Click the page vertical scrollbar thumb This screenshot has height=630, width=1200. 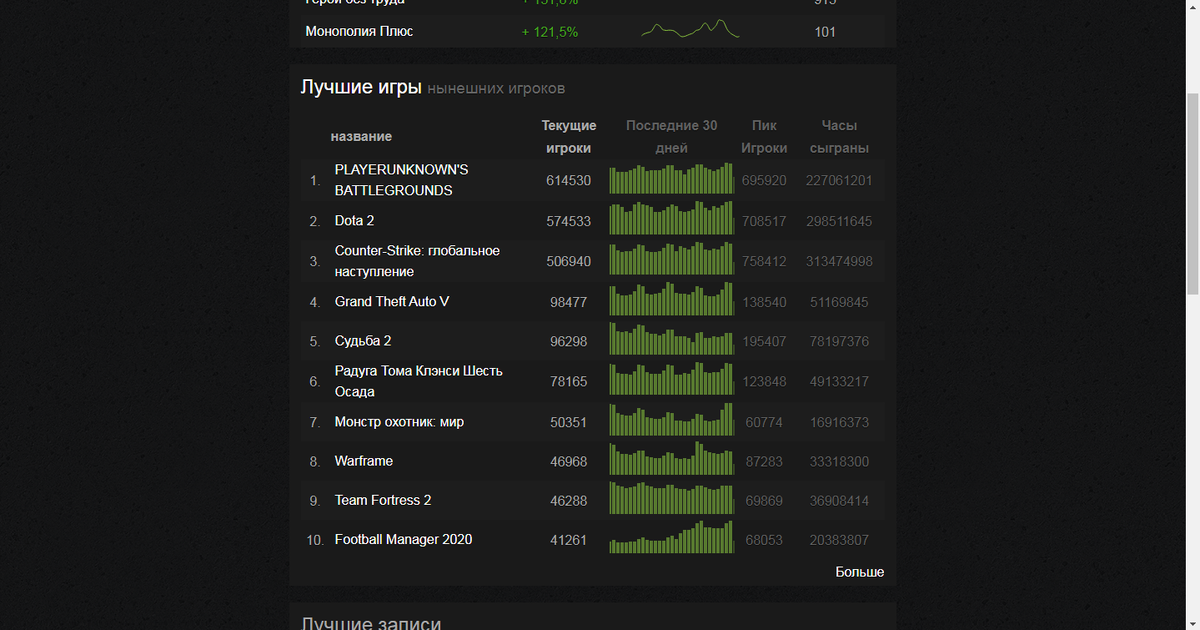coord(1192,194)
